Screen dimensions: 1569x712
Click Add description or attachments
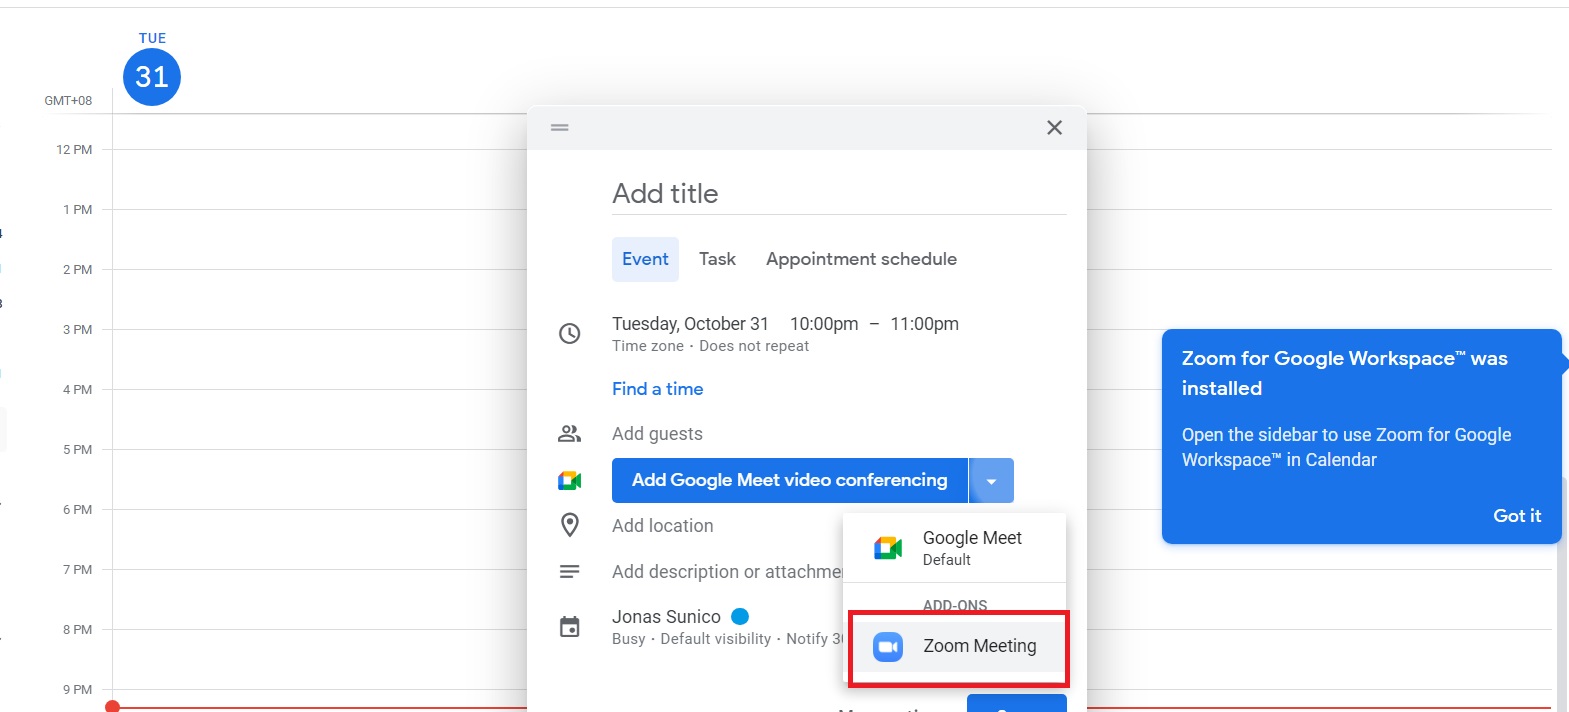click(x=727, y=572)
